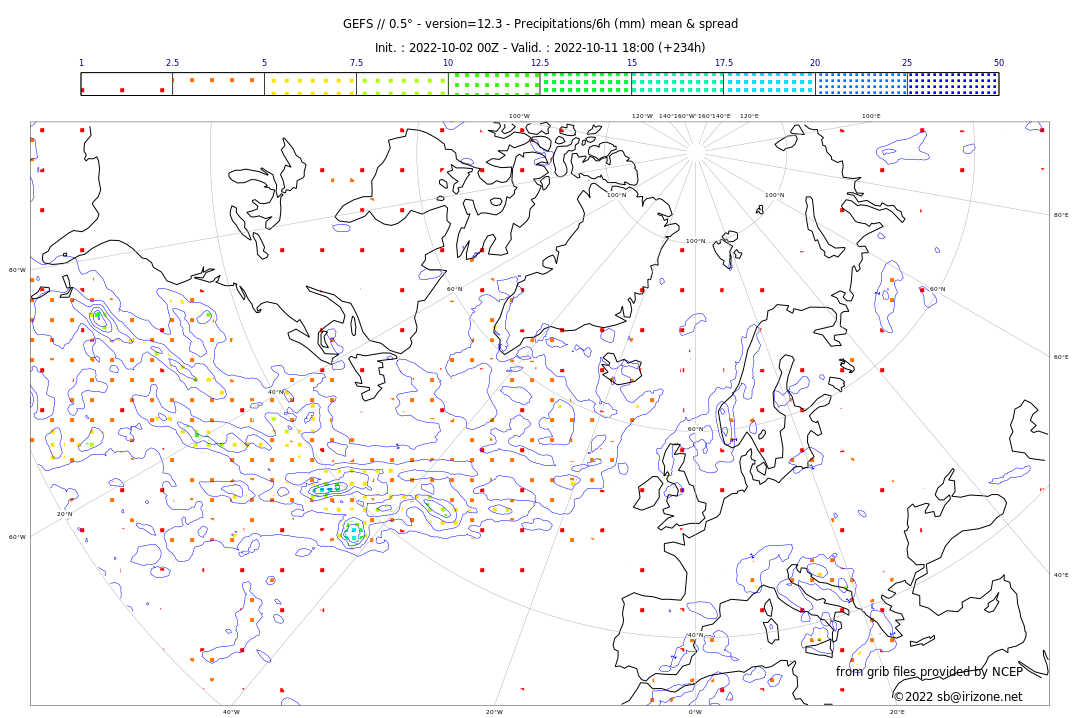Click the legend value 50
The image size is (1080, 718).
pos(999,63)
